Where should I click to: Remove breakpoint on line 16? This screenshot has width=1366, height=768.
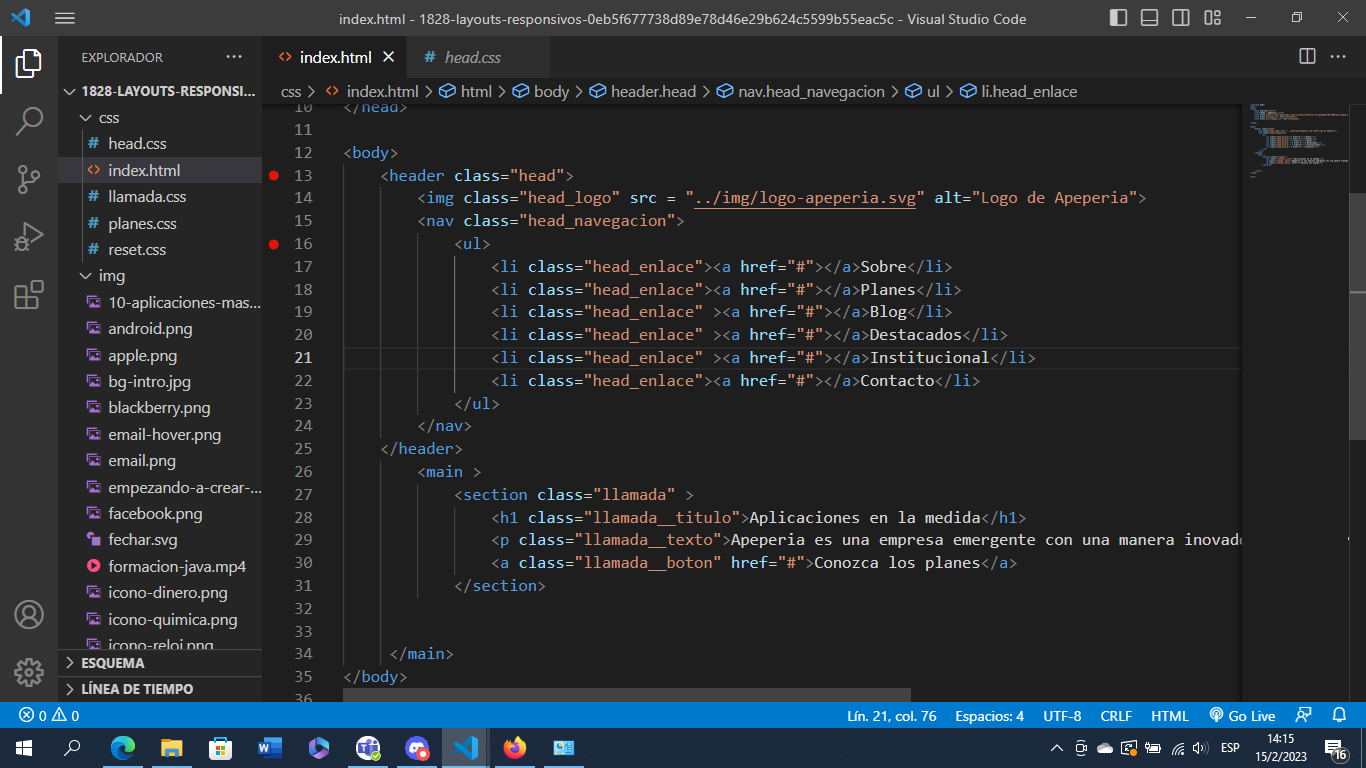(274, 244)
